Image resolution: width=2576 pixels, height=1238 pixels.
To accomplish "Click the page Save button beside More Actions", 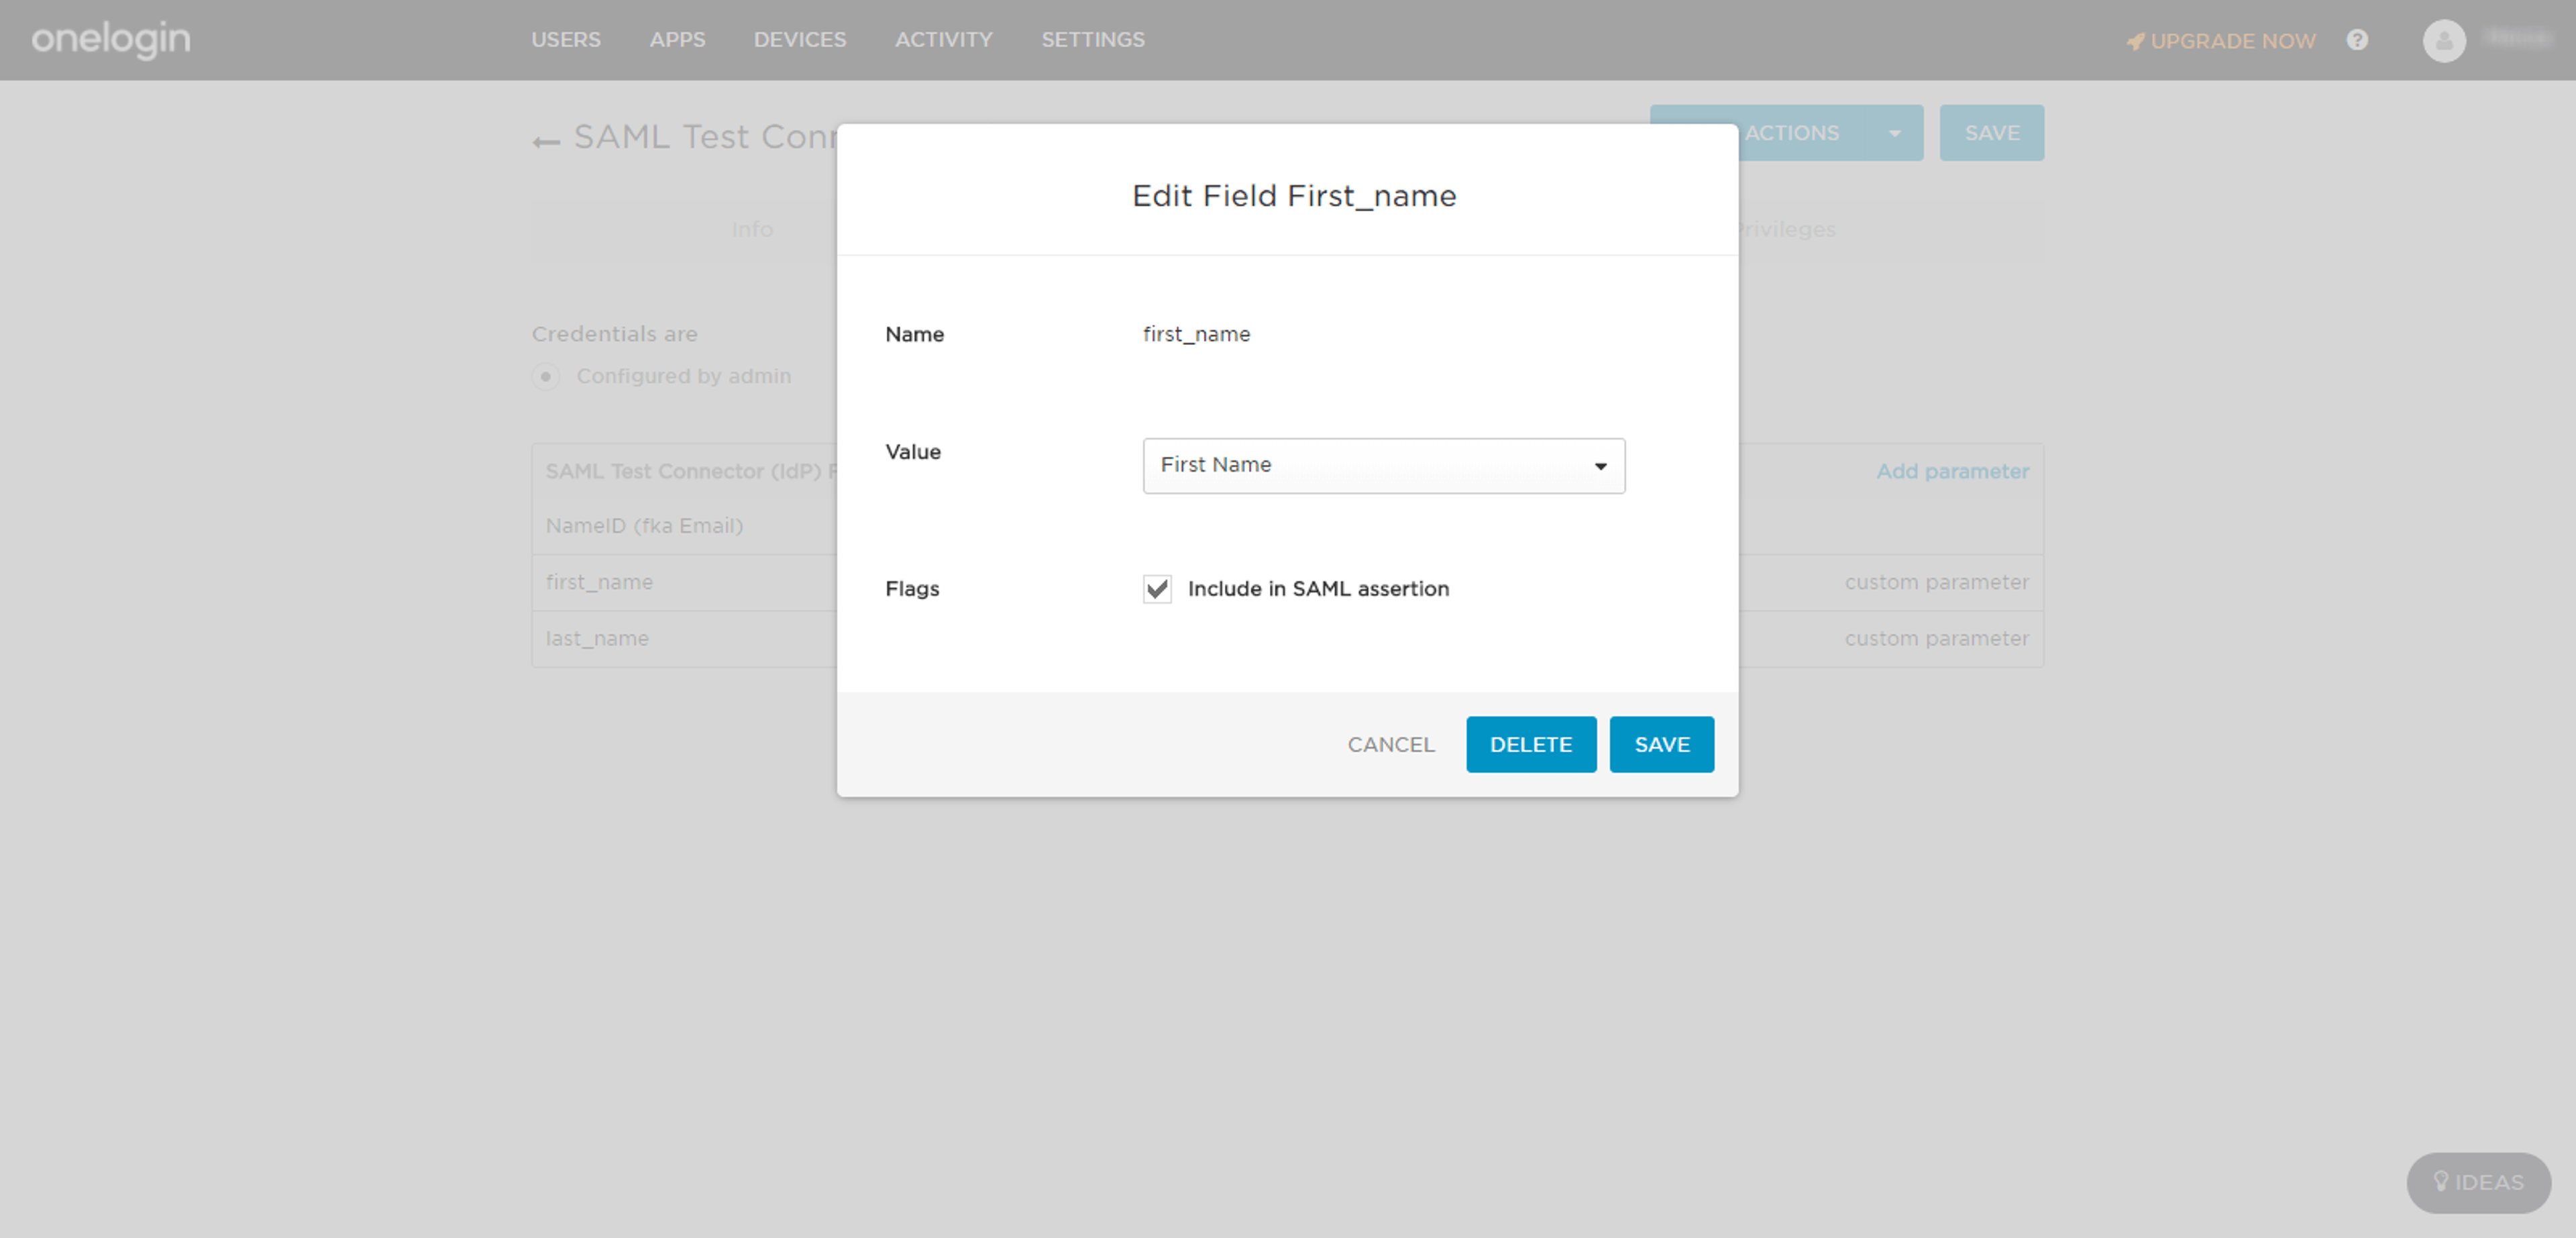I will pyautogui.click(x=1992, y=133).
